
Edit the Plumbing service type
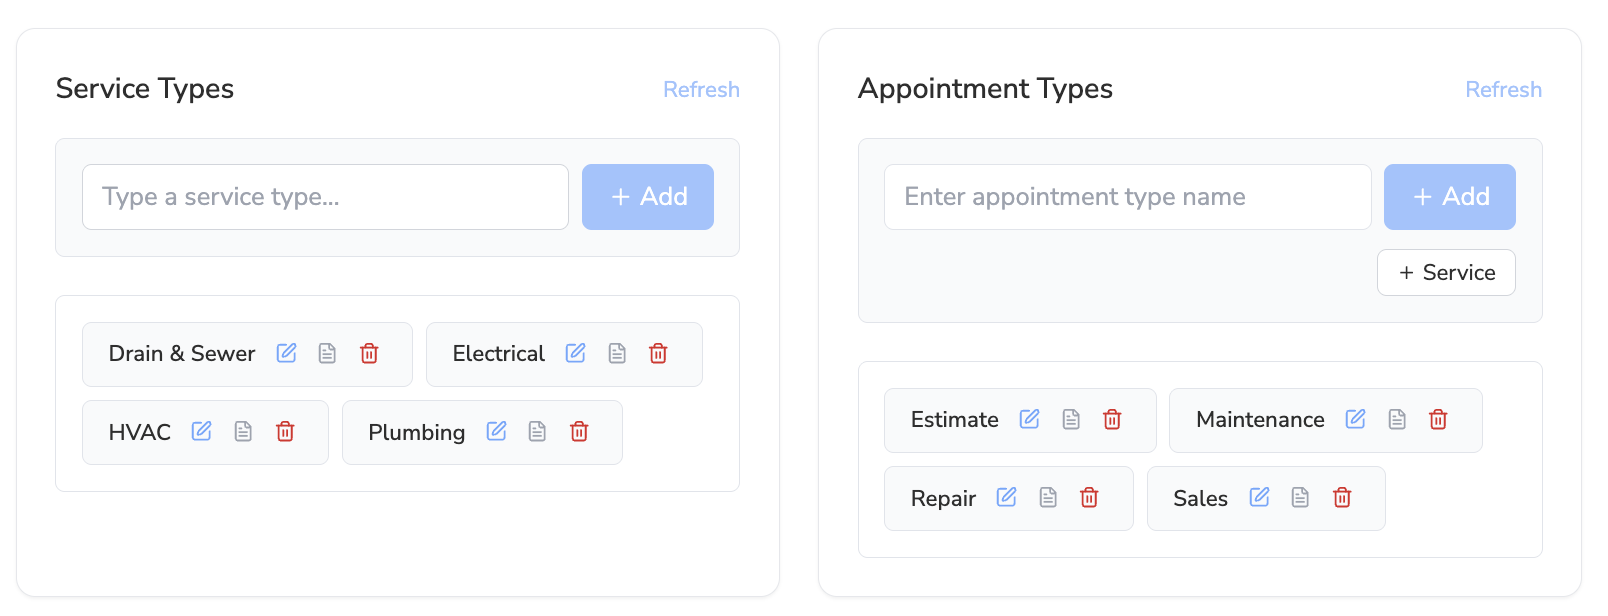[496, 431]
